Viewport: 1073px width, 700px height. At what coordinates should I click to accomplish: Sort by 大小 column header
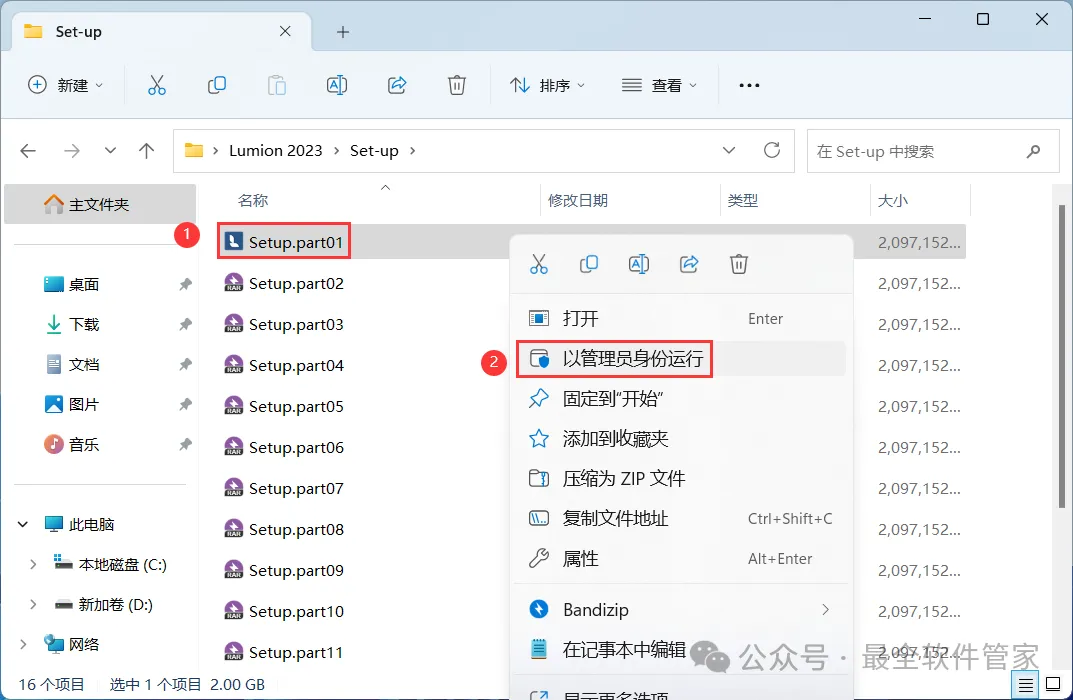(892, 200)
